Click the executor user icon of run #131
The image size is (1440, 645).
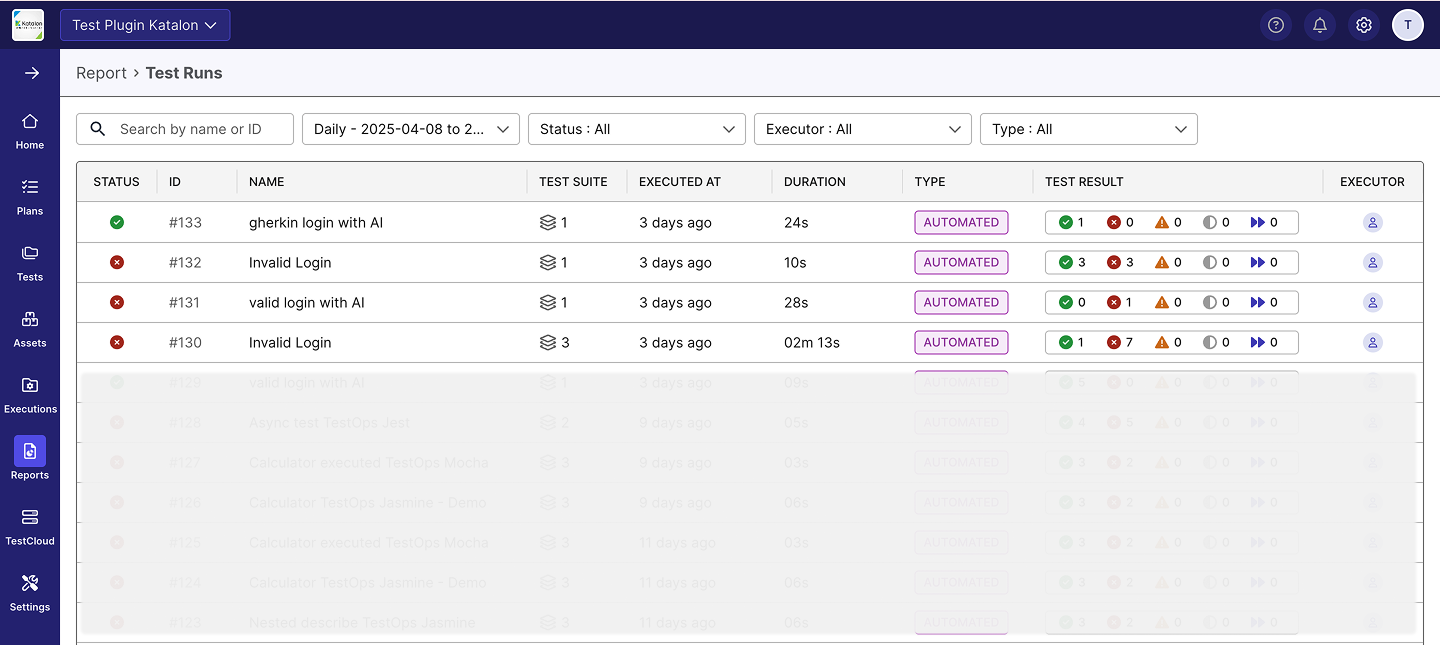pyautogui.click(x=1373, y=302)
